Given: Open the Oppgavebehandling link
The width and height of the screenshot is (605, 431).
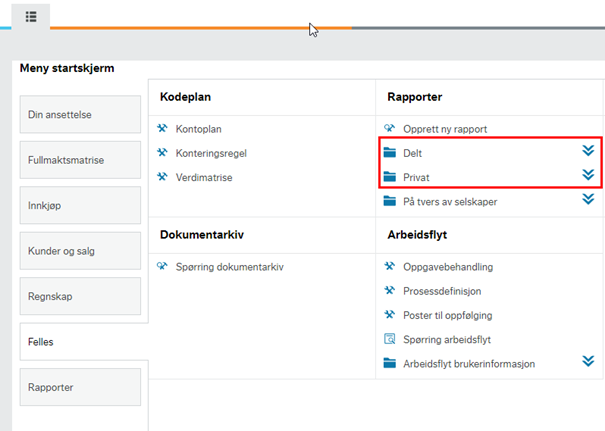Looking at the screenshot, I should tap(448, 267).
